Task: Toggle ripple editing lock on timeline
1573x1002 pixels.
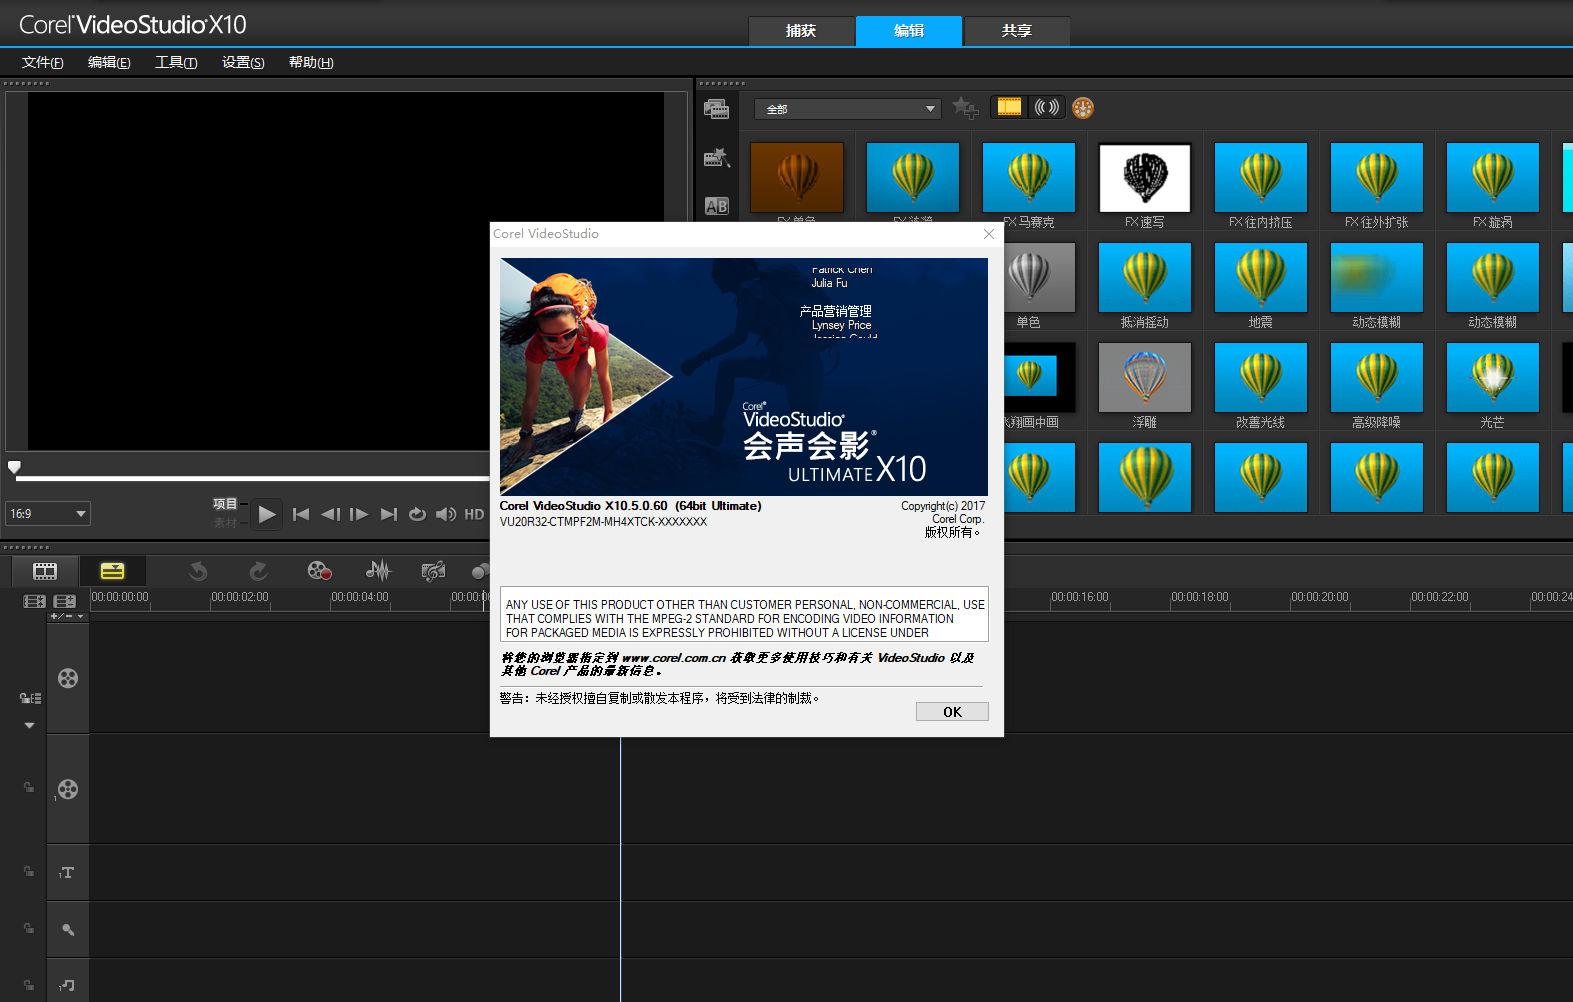Action: (x=30, y=698)
